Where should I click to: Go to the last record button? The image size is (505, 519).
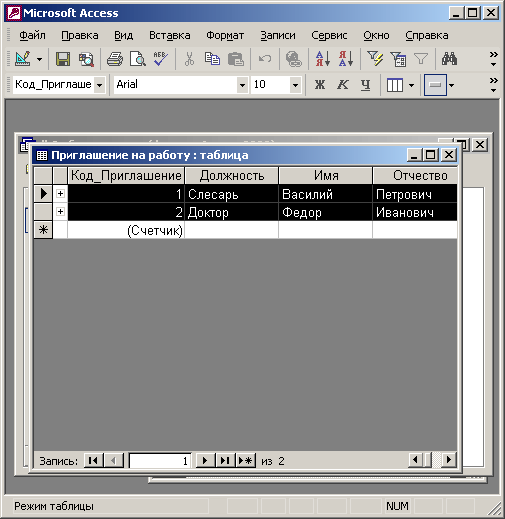(225, 461)
